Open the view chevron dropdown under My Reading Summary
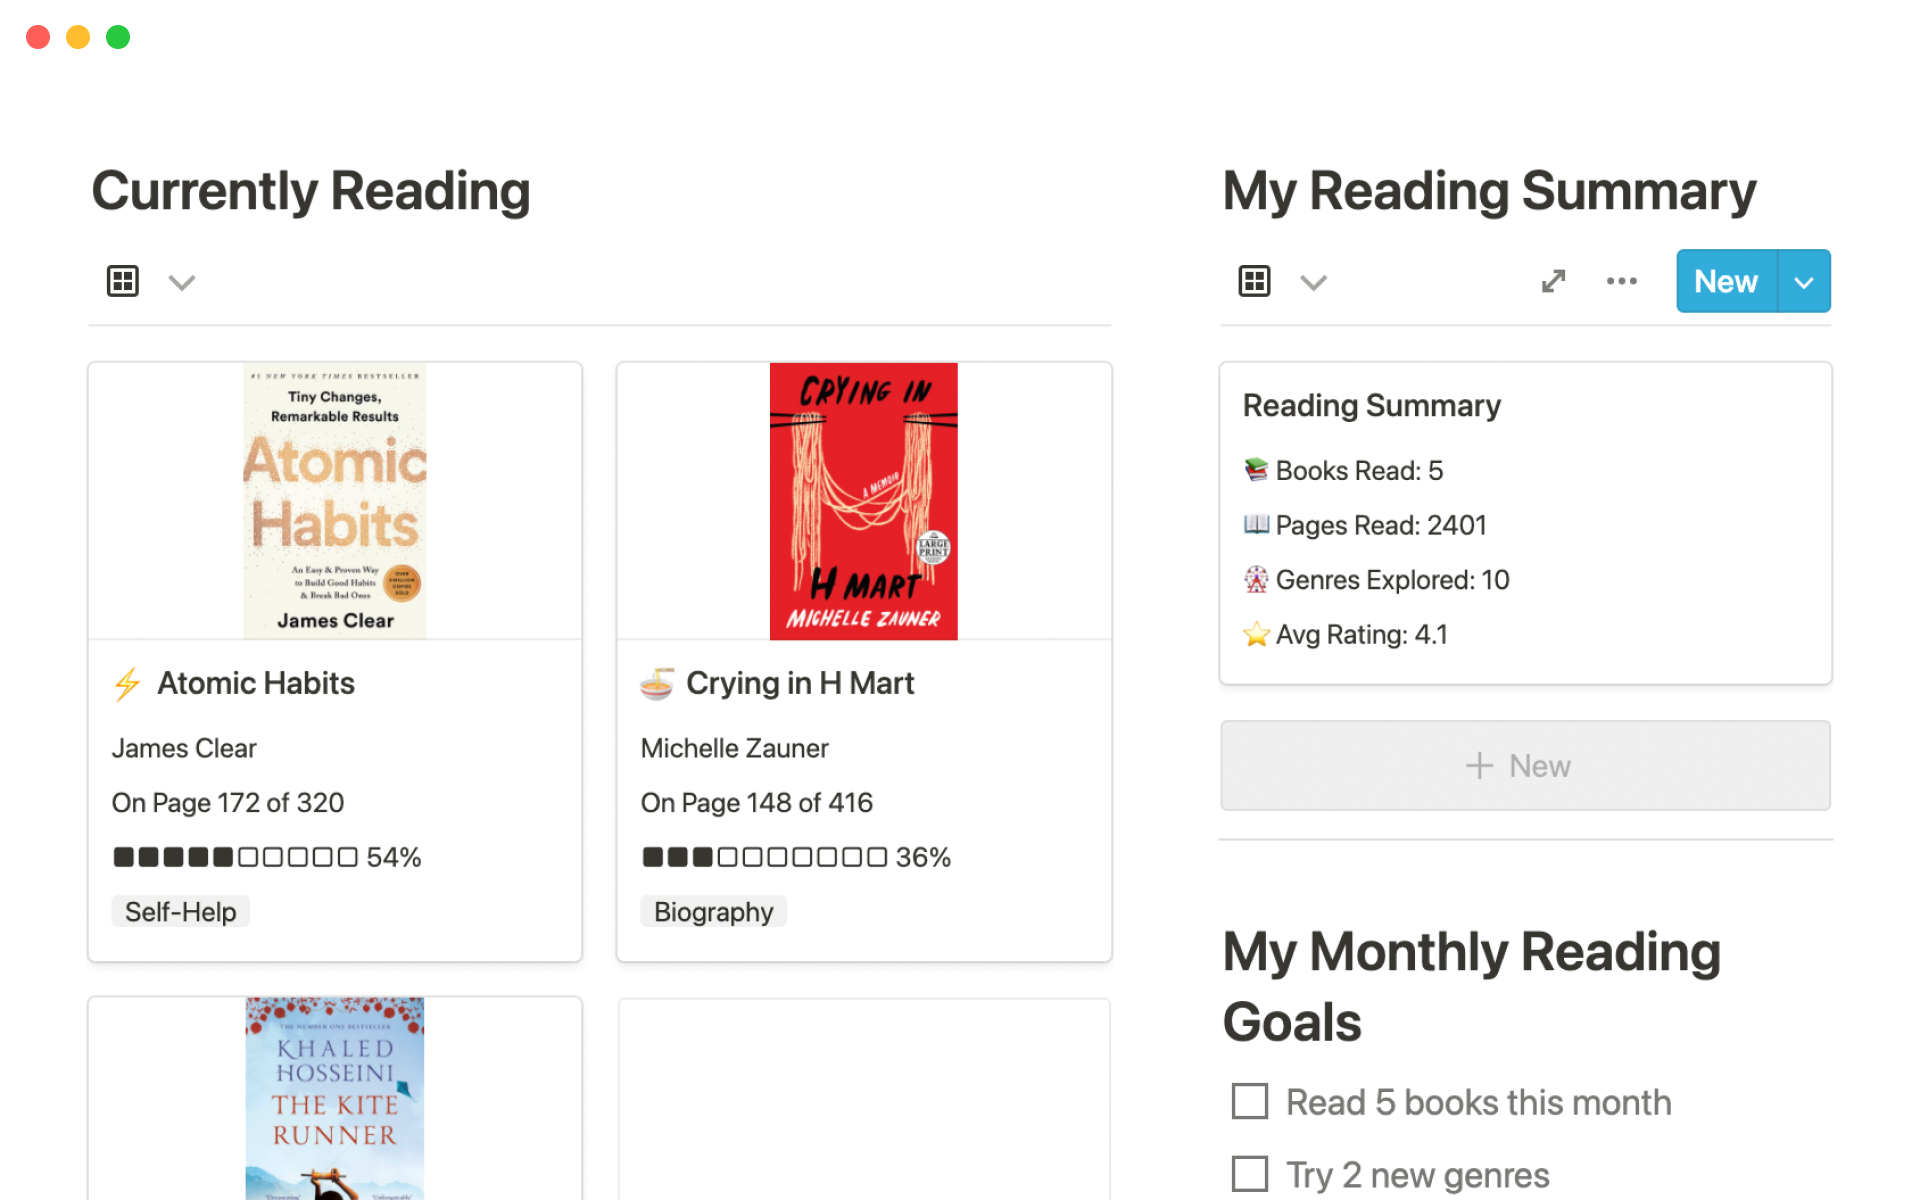Viewport: 1920px width, 1200px height. 1313,282
